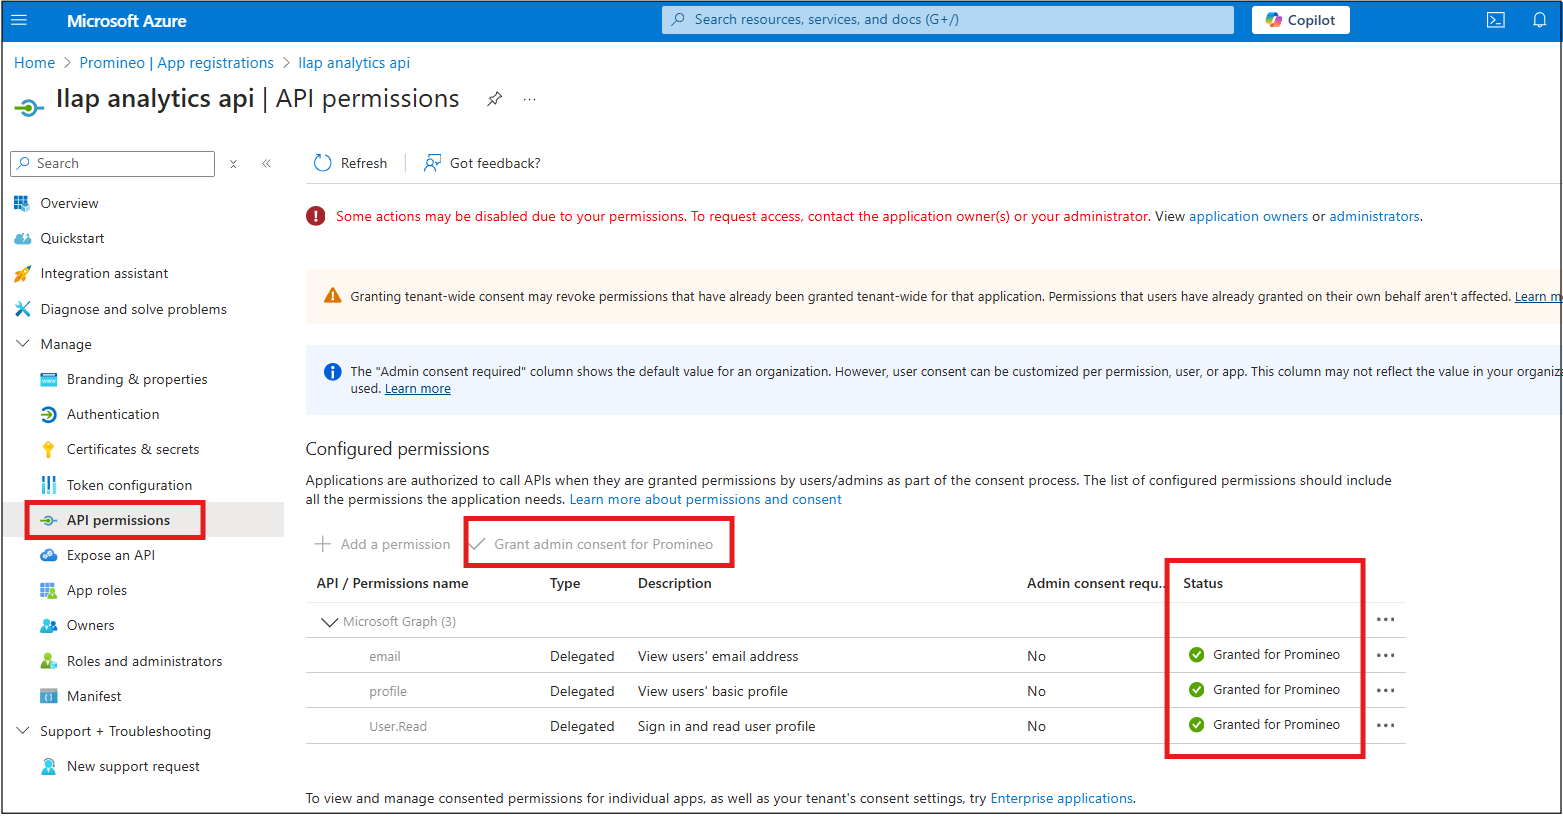Open the hamburger portal menu
1563x824 pixels.
pyautogui.click(x=19, y=20)
